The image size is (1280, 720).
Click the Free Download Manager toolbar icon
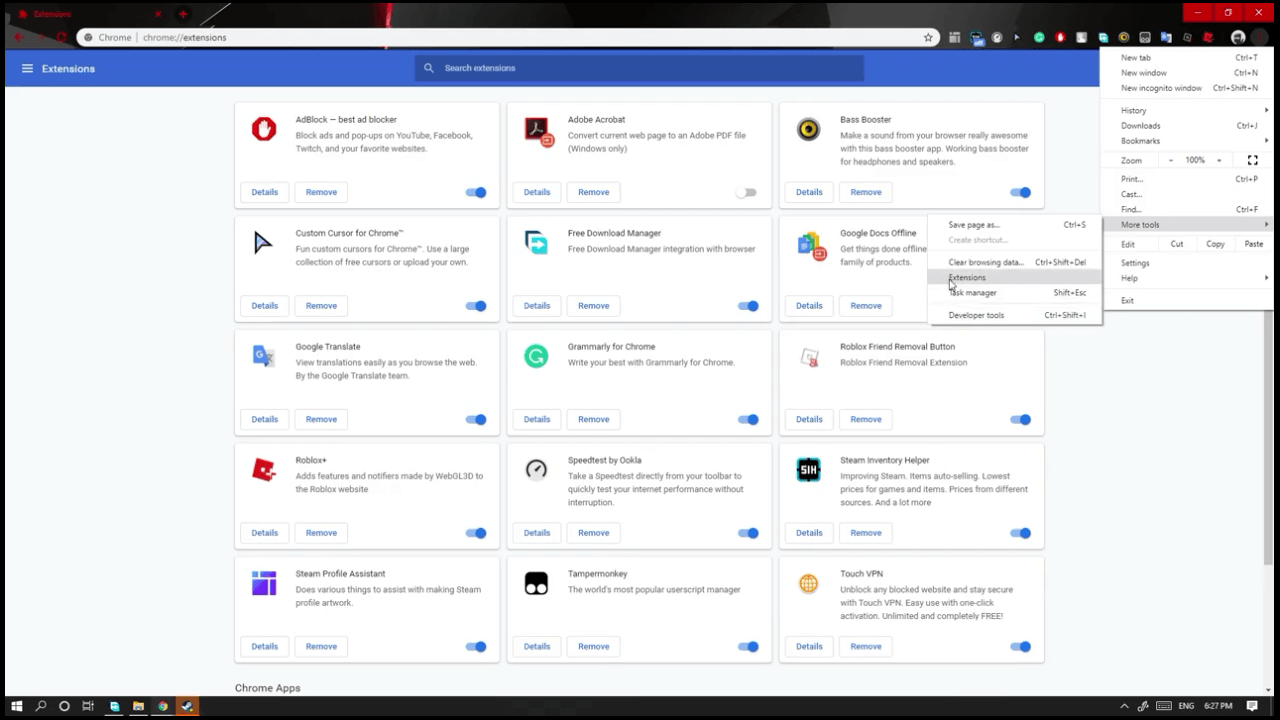coord(1103,37)
